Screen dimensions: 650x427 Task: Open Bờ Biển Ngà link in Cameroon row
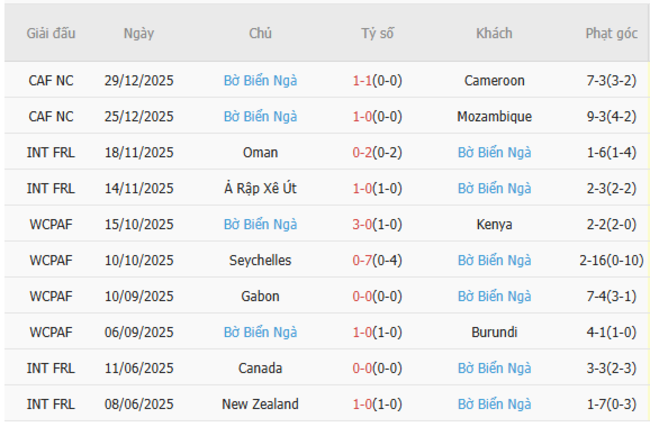260,81
